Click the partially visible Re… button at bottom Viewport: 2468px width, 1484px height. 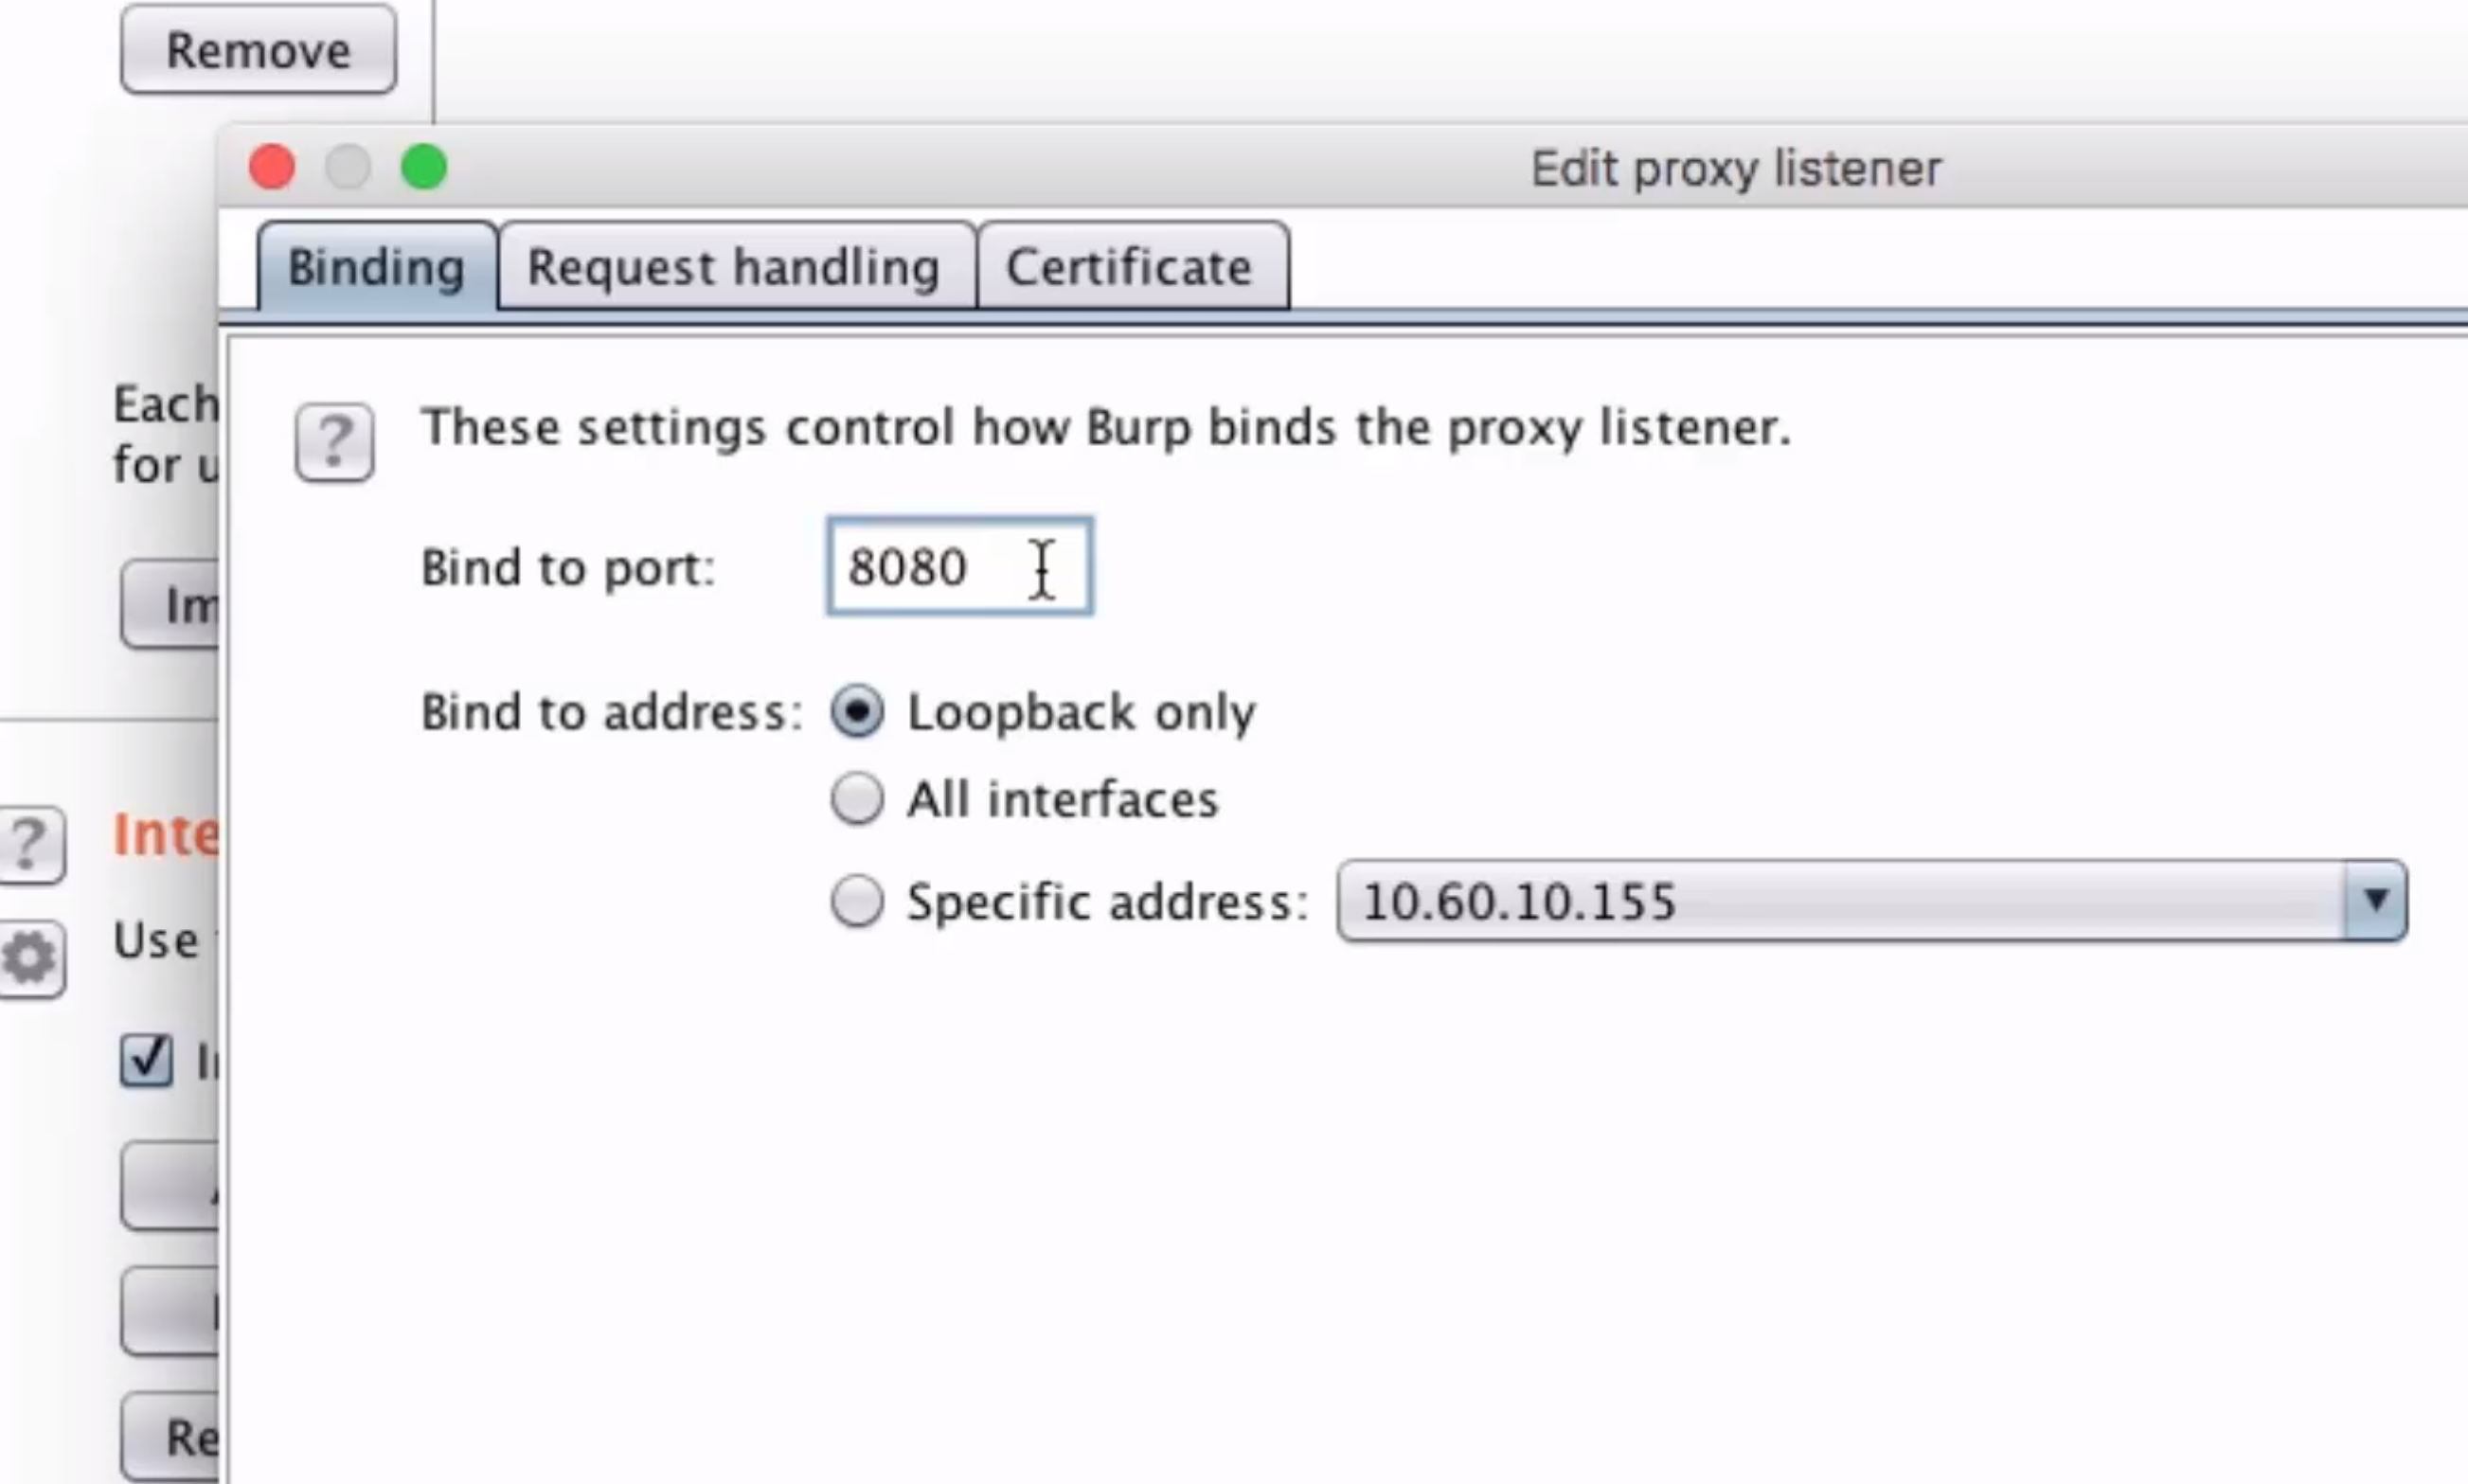coord(170,1436)
